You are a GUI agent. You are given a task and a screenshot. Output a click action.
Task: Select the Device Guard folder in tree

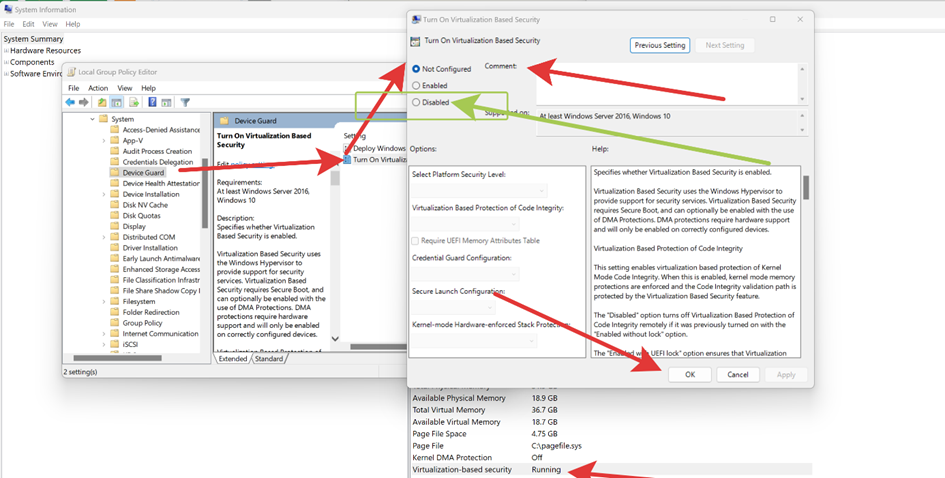144,172
